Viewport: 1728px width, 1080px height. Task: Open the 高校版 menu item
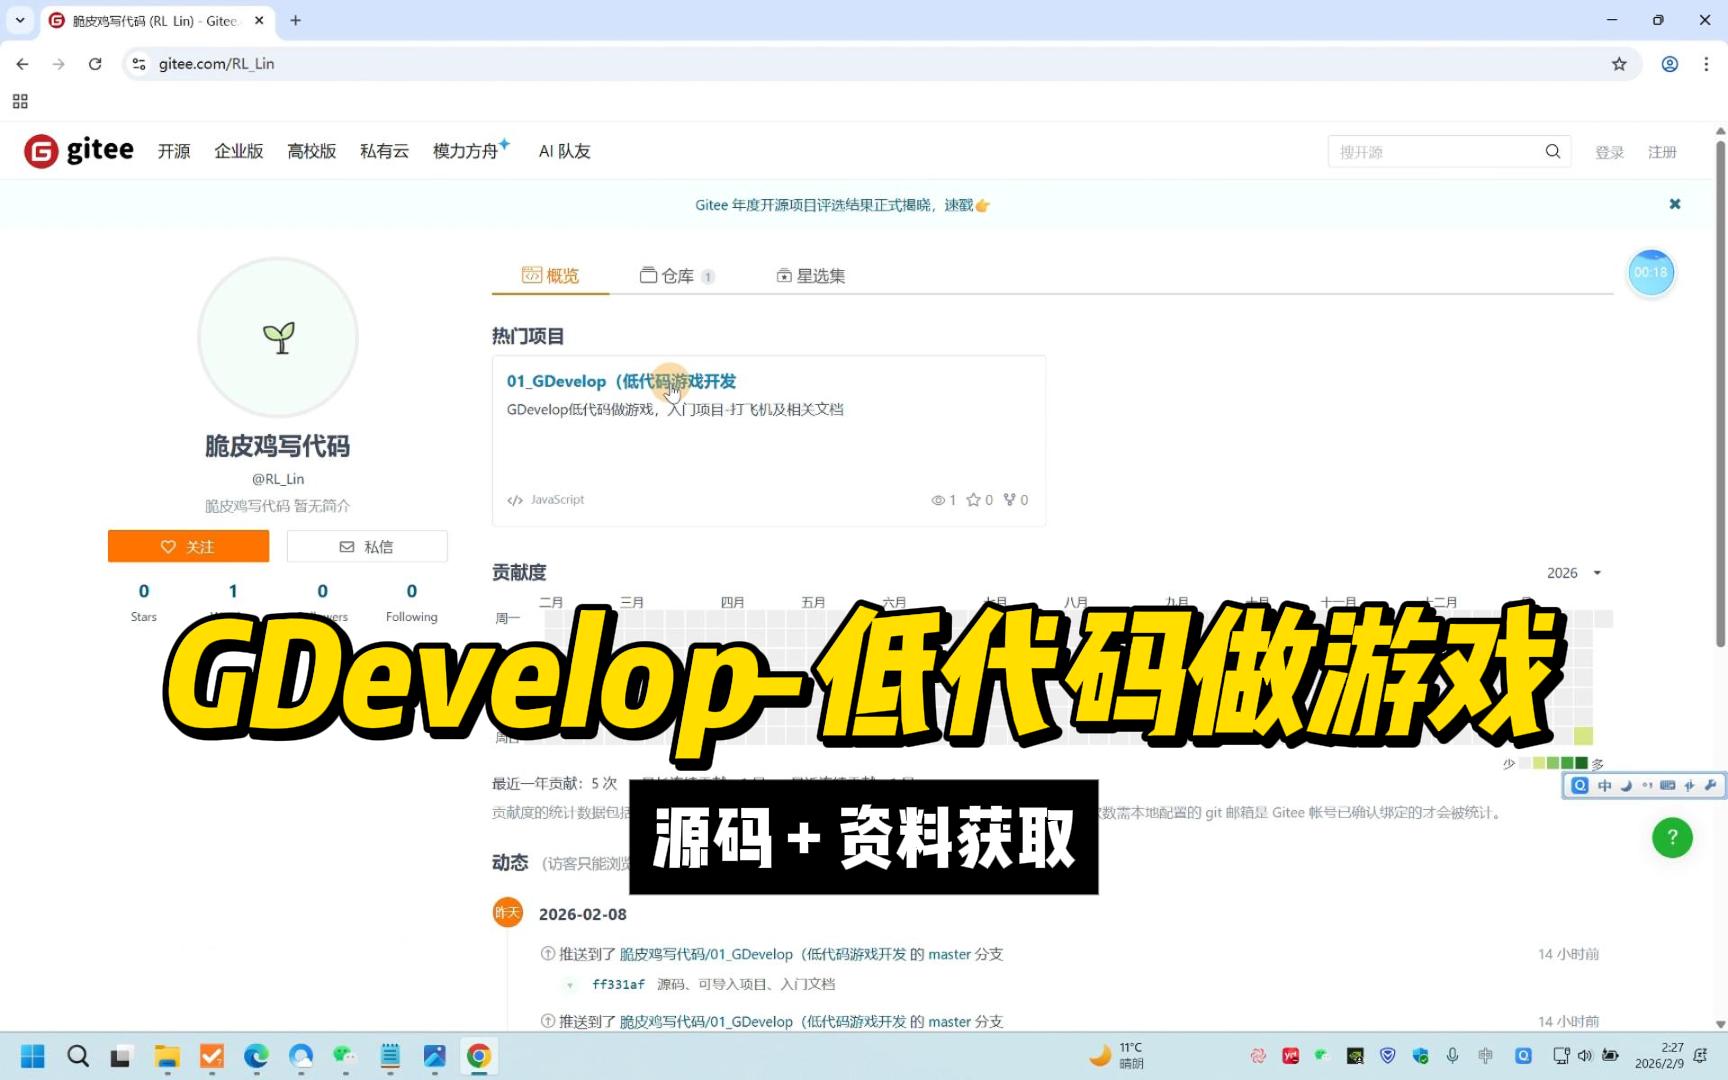312,151
